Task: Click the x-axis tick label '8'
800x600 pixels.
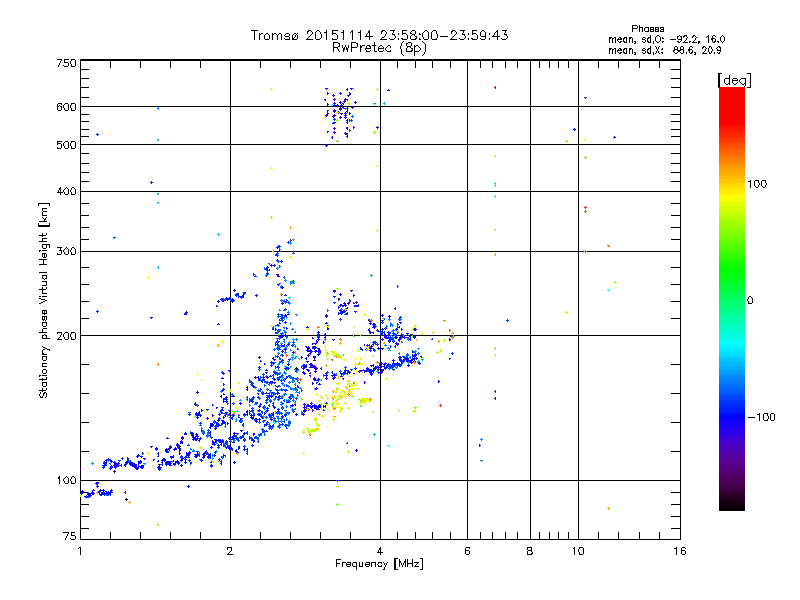Action: tap(530, 551)
